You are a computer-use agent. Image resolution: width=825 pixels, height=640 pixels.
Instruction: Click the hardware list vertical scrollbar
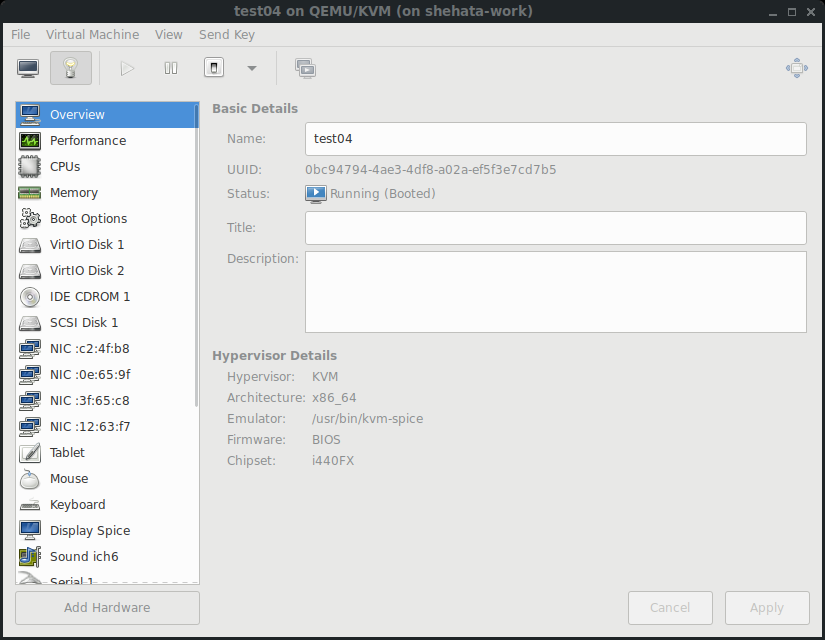click(197, 250)
